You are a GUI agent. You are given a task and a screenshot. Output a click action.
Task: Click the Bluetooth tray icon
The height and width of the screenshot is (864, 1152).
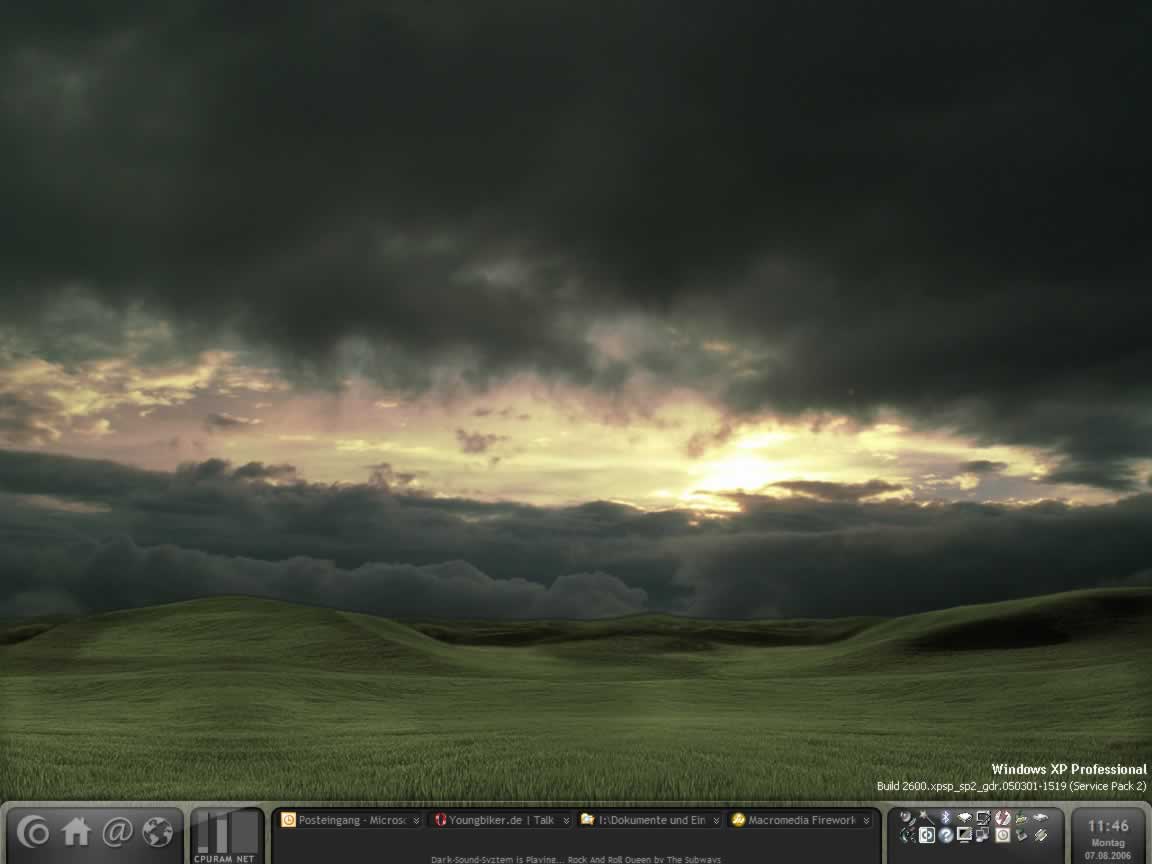(946, 817)
